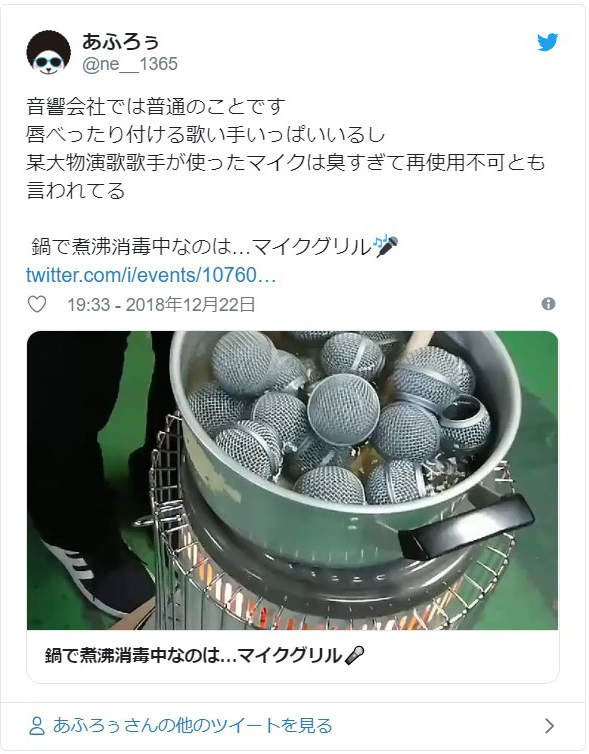This screenshot has height=754, width=589.
Task: Click the Twitter bird logo
Action: pos(547,42)
